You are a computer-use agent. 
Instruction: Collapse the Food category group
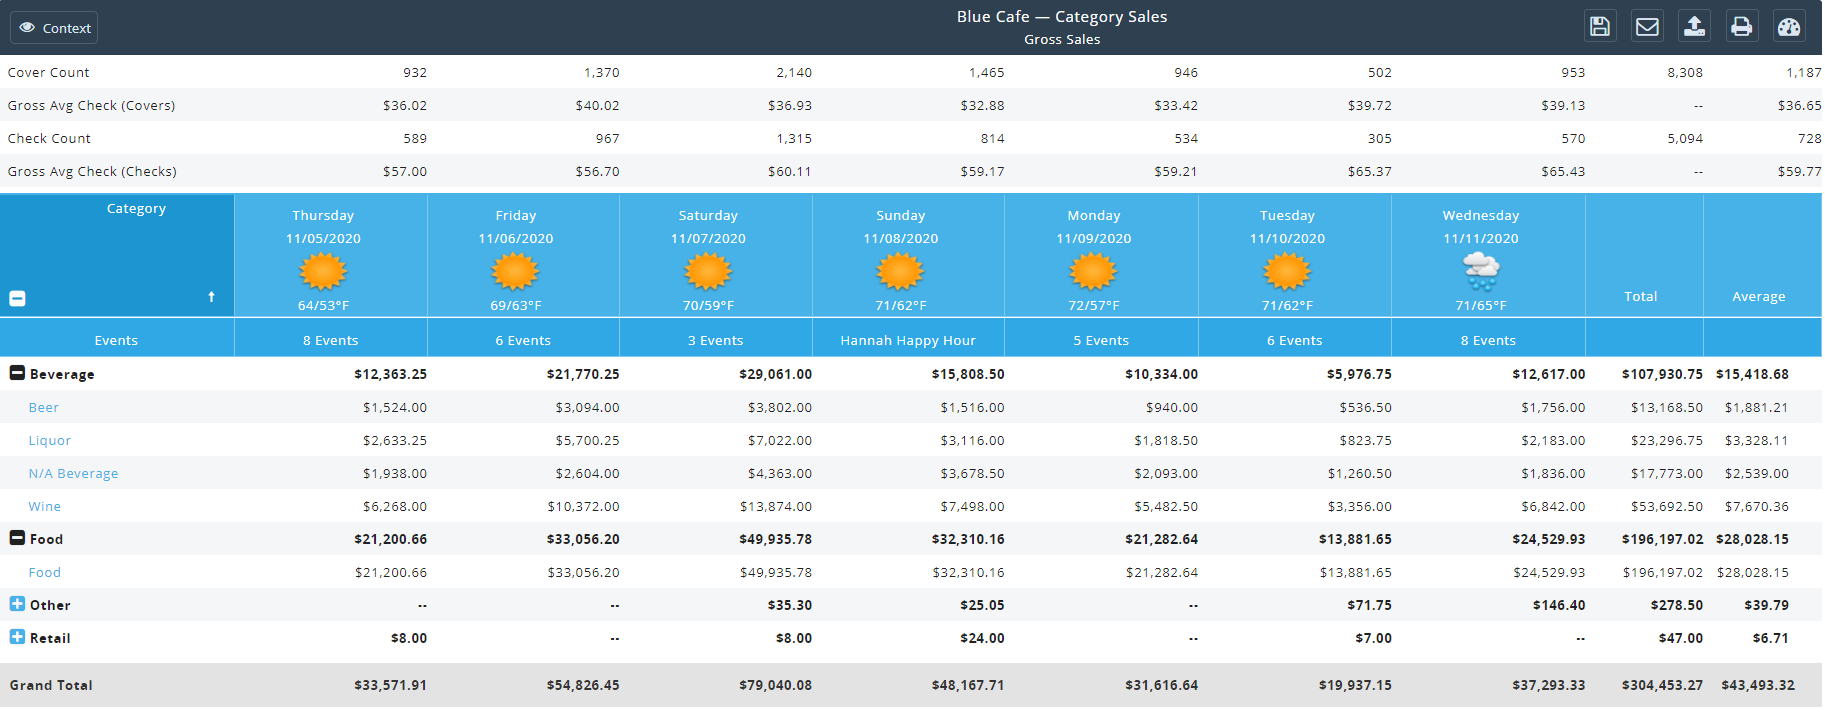[17, 538]
